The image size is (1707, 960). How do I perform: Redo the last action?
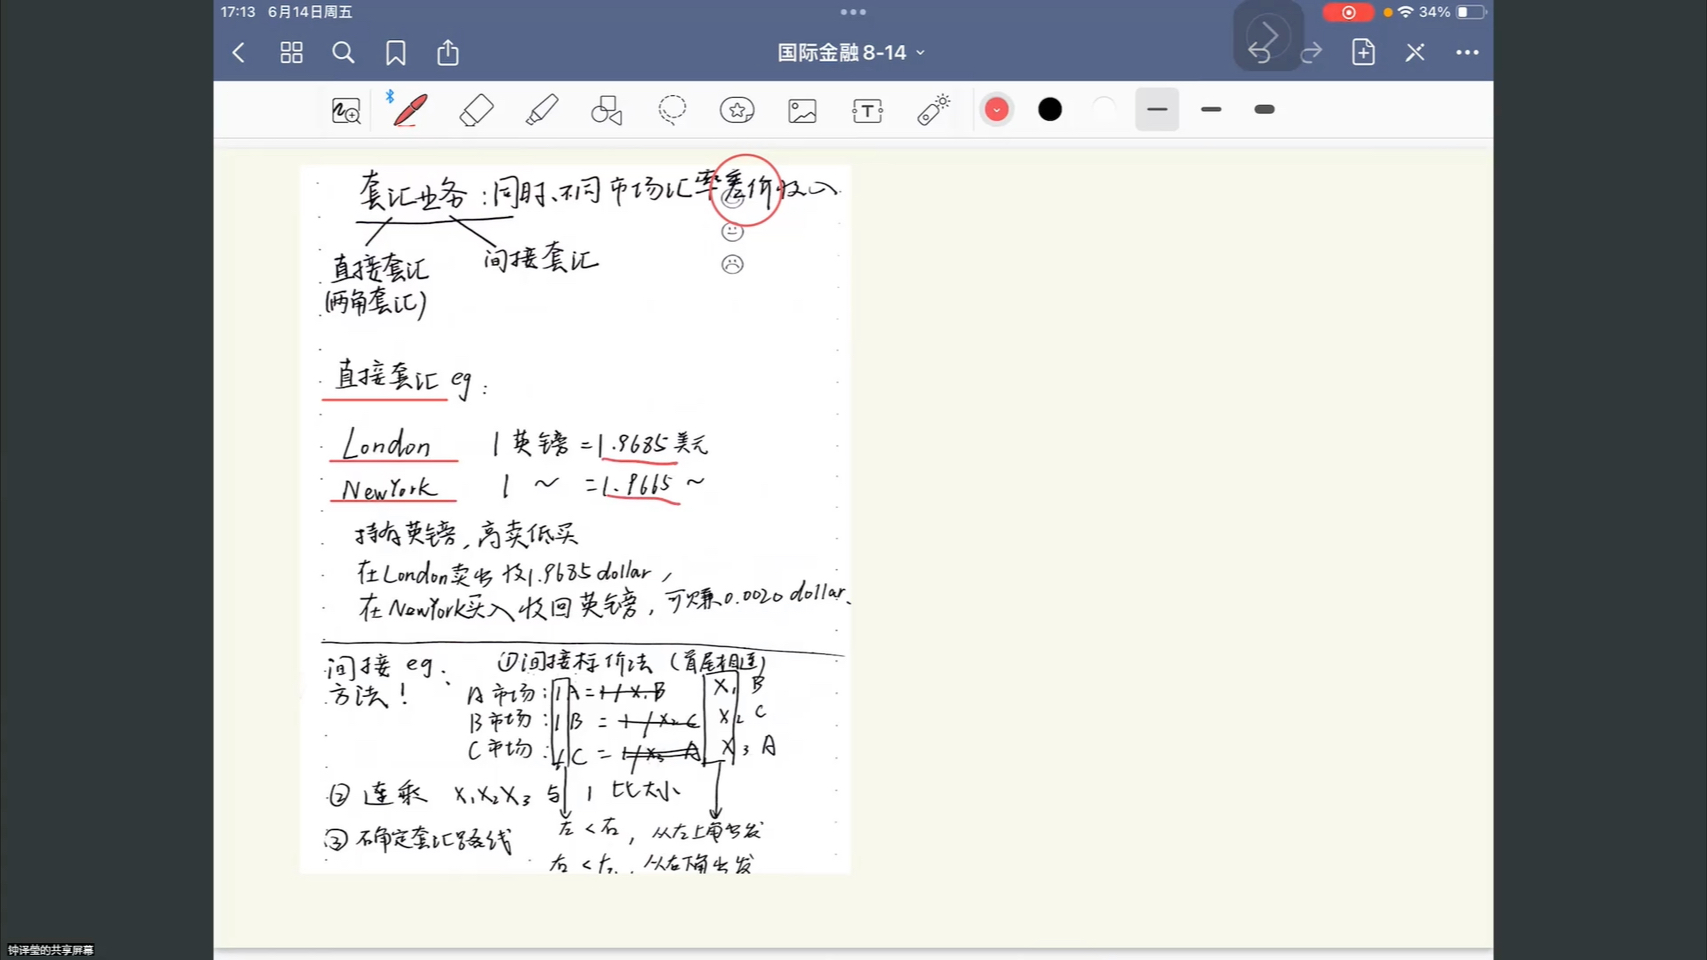[1311, 52]
